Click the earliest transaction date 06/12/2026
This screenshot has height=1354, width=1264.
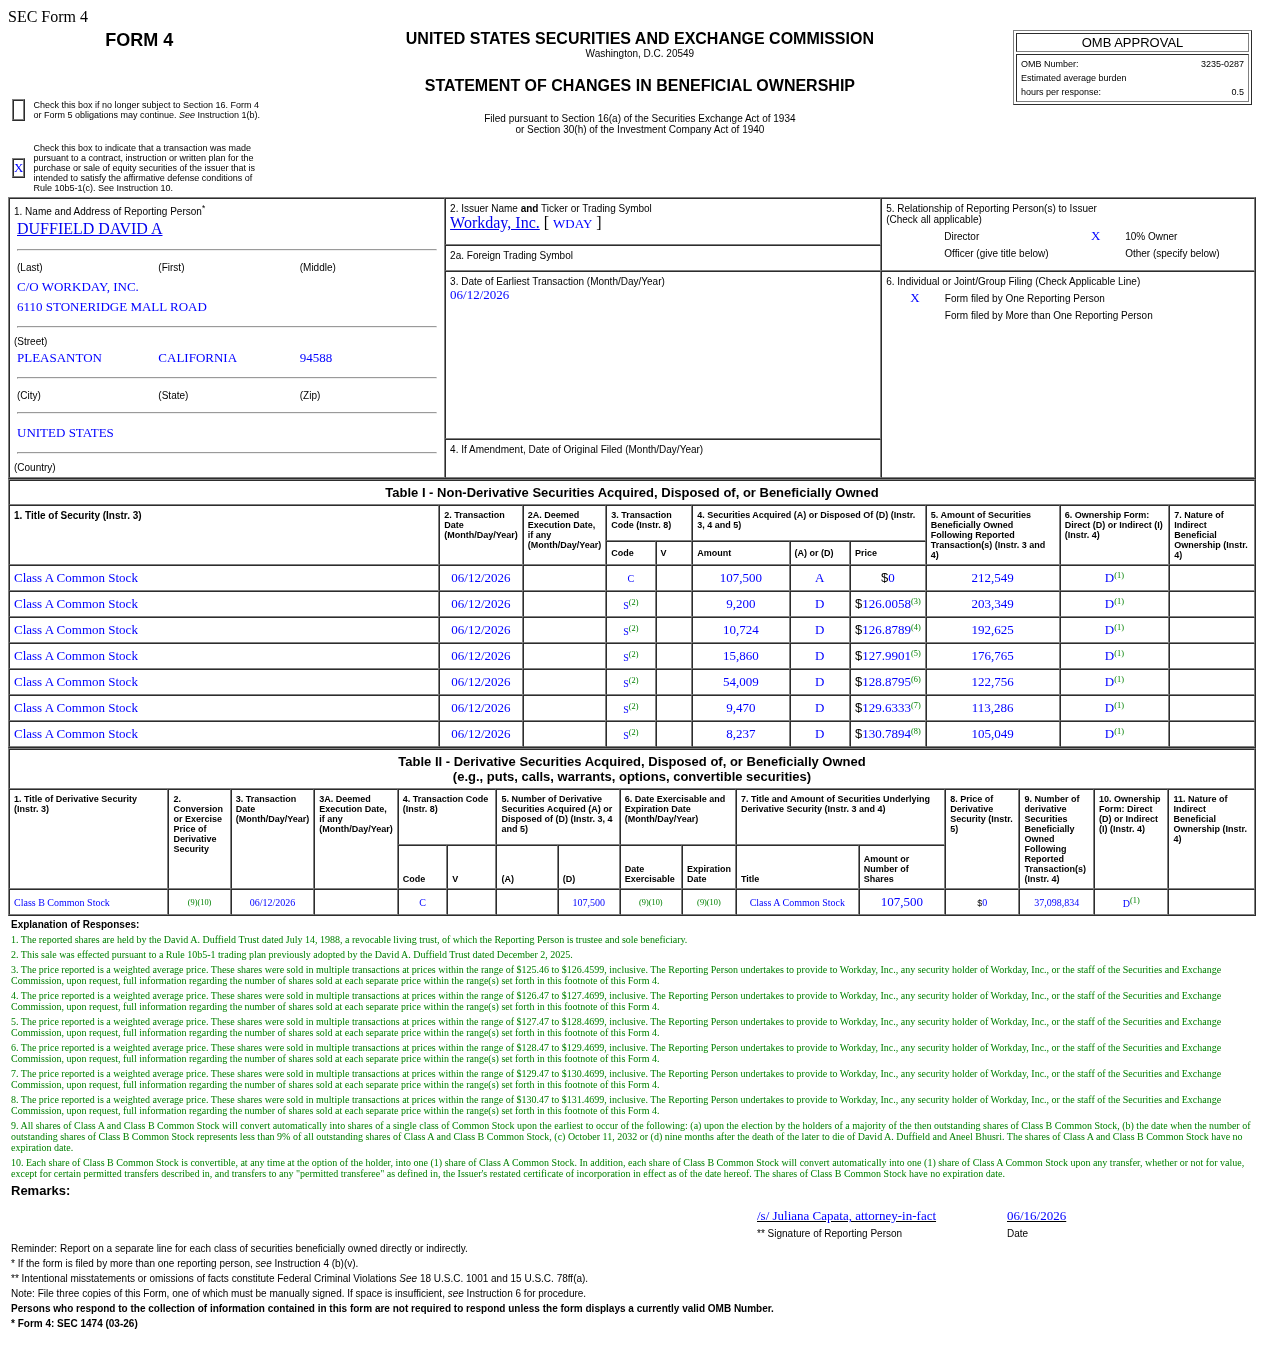coord(479,295)
